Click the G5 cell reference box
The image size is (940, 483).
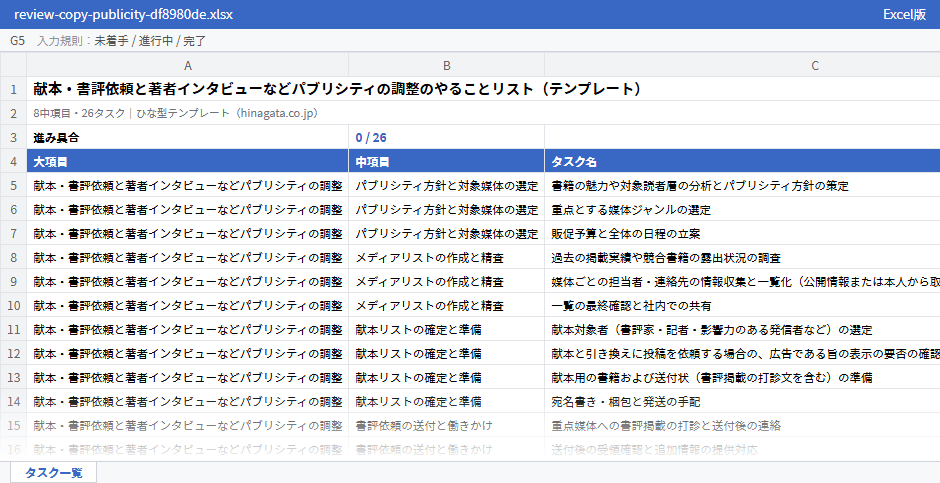tap(17, 41)
